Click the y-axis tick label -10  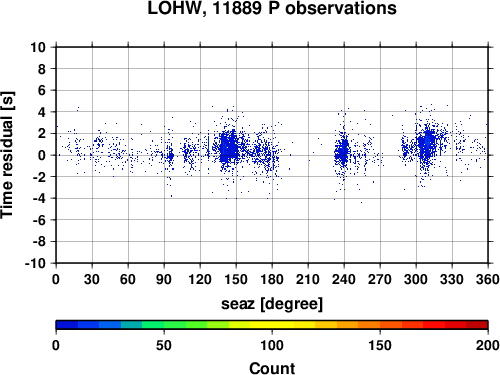[x=35, y=263]
